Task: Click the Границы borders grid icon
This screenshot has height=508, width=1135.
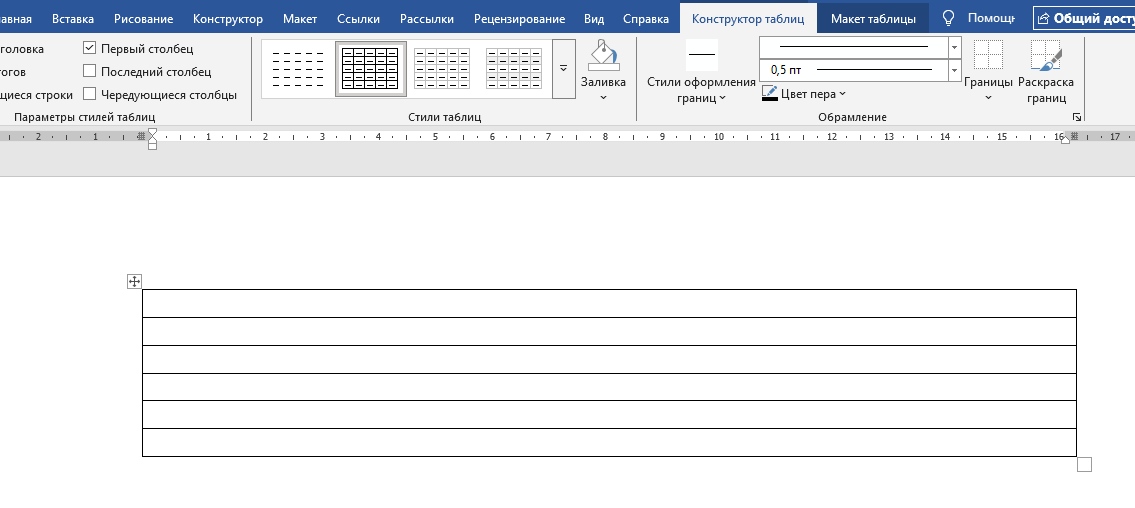Action: tap(988, 56)
